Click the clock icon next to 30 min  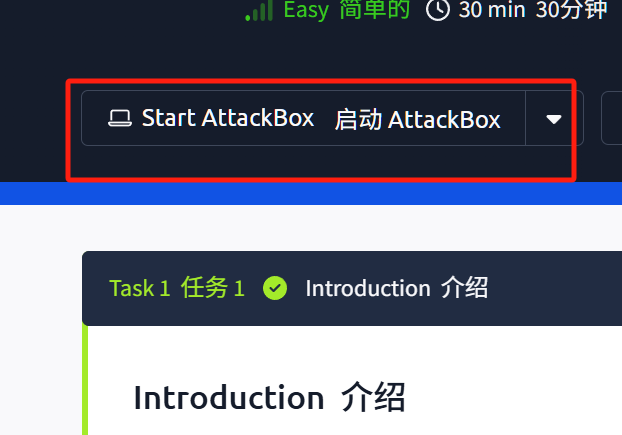click(x=438, y=10)
